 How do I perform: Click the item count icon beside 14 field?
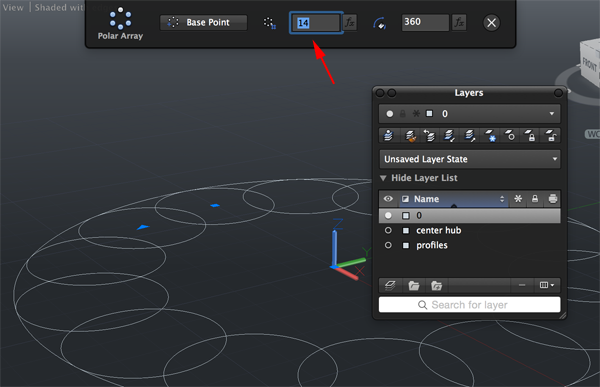(269, 23)
